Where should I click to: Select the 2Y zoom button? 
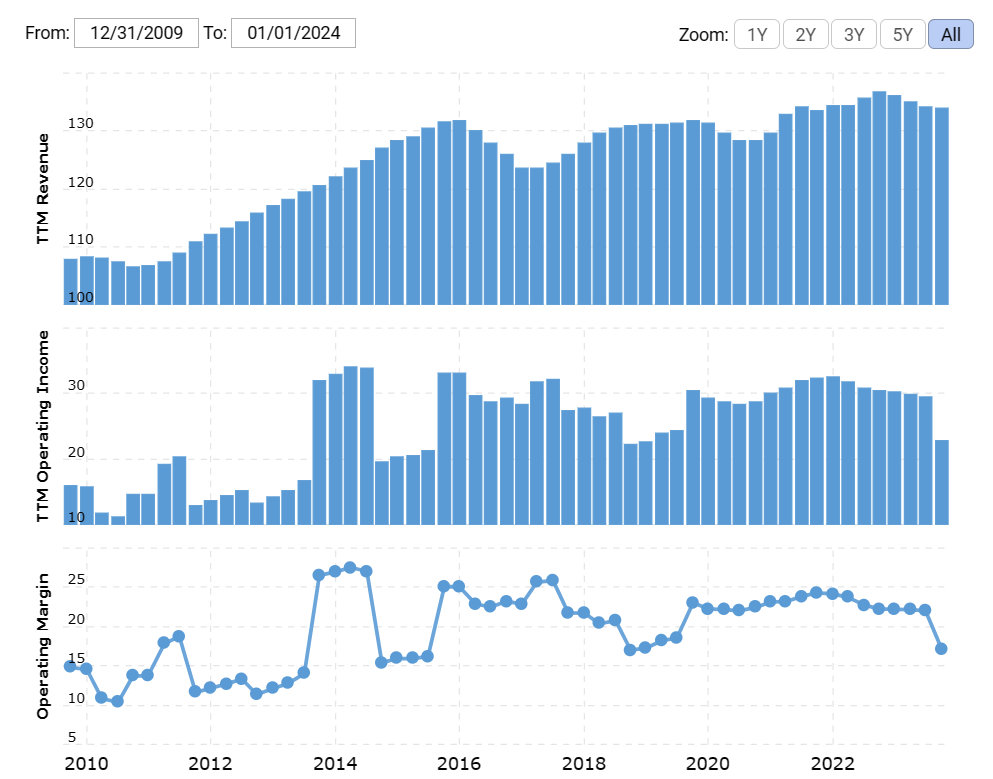point(805,34)
